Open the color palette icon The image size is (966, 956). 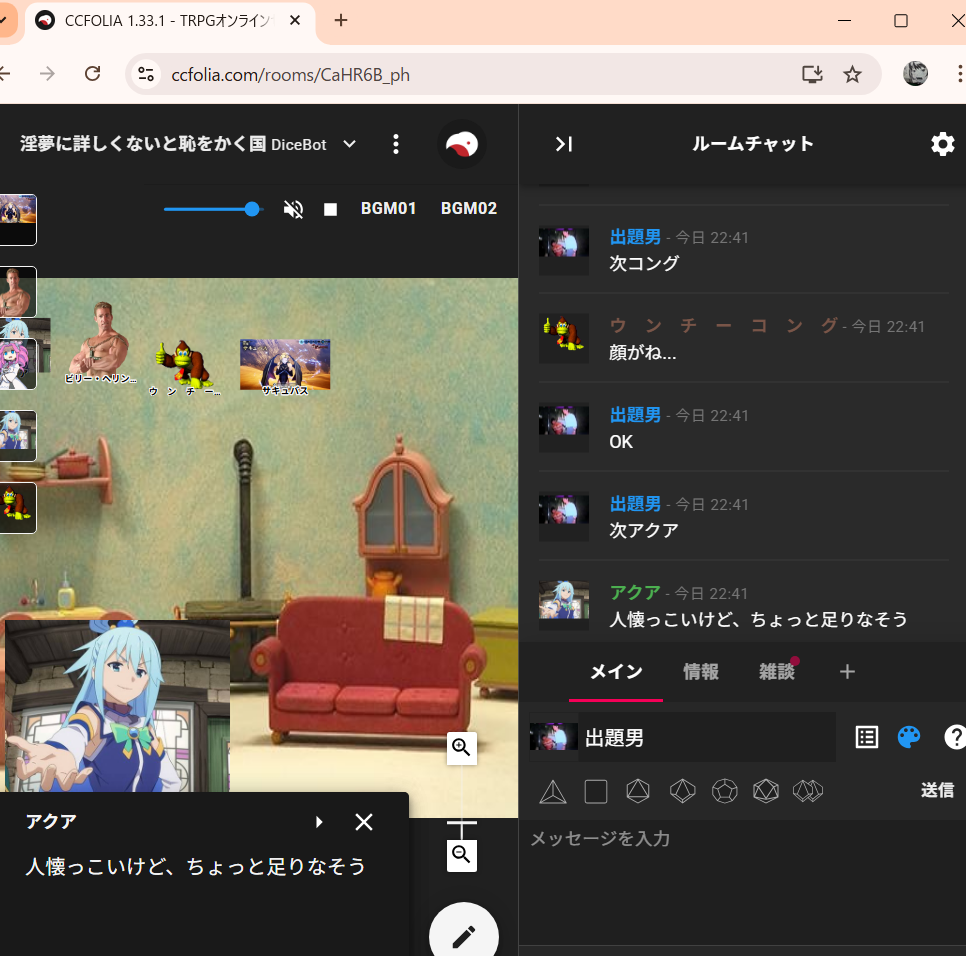click(x=909, y=737)
